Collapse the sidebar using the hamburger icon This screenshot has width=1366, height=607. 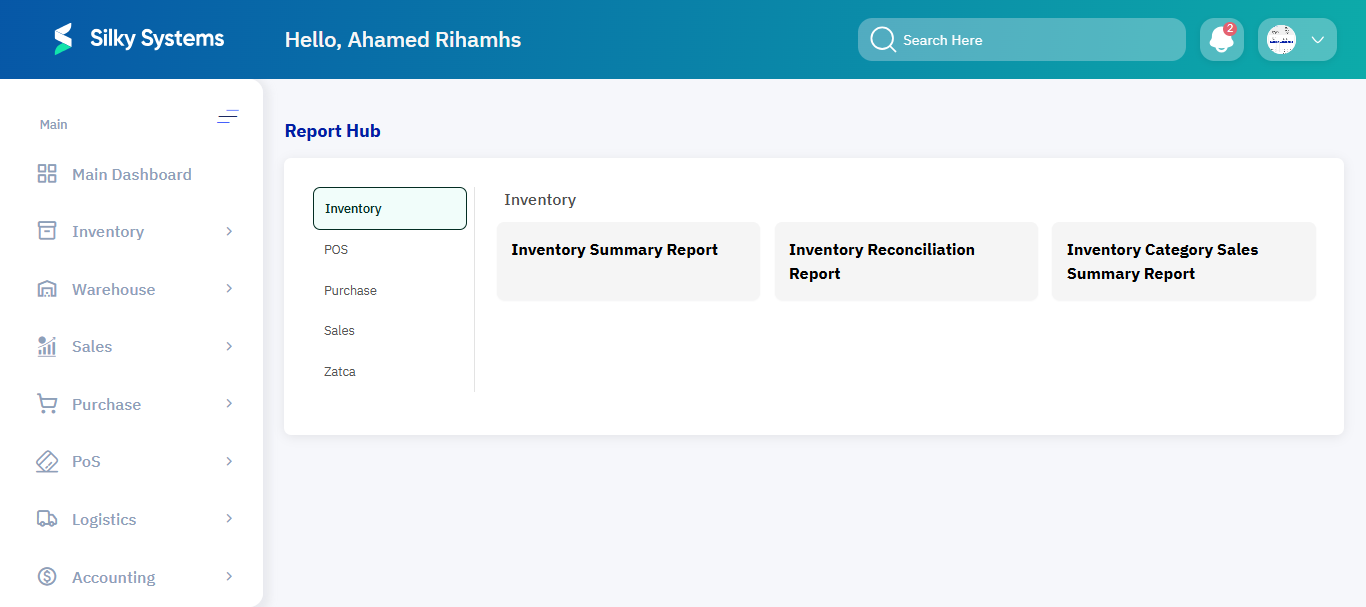[228, 117]
